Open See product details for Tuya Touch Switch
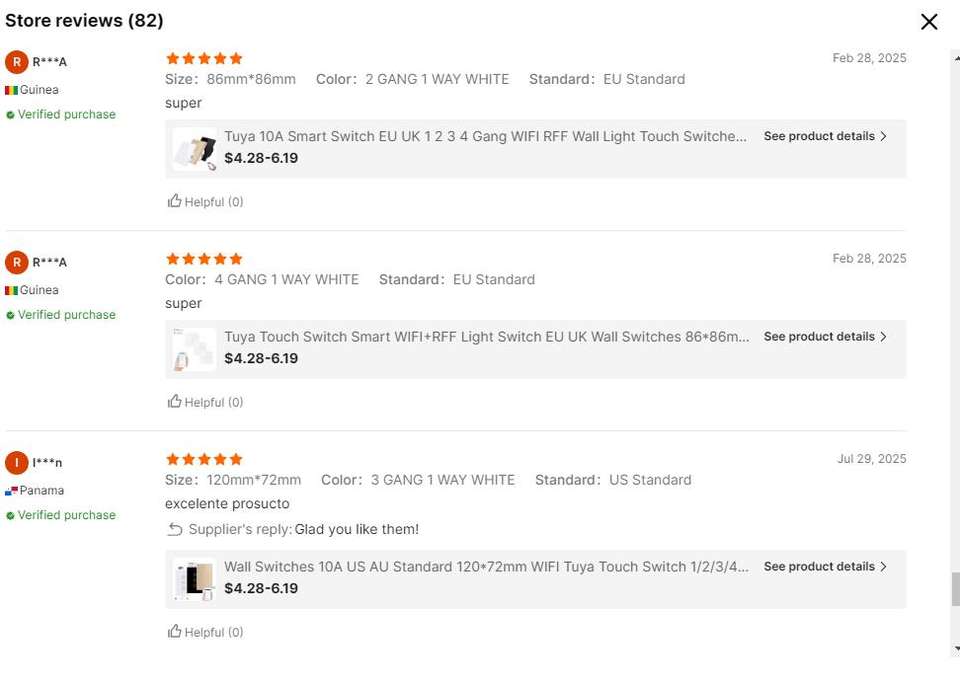This screenshot has height=686, width=960. coord(825,336)
